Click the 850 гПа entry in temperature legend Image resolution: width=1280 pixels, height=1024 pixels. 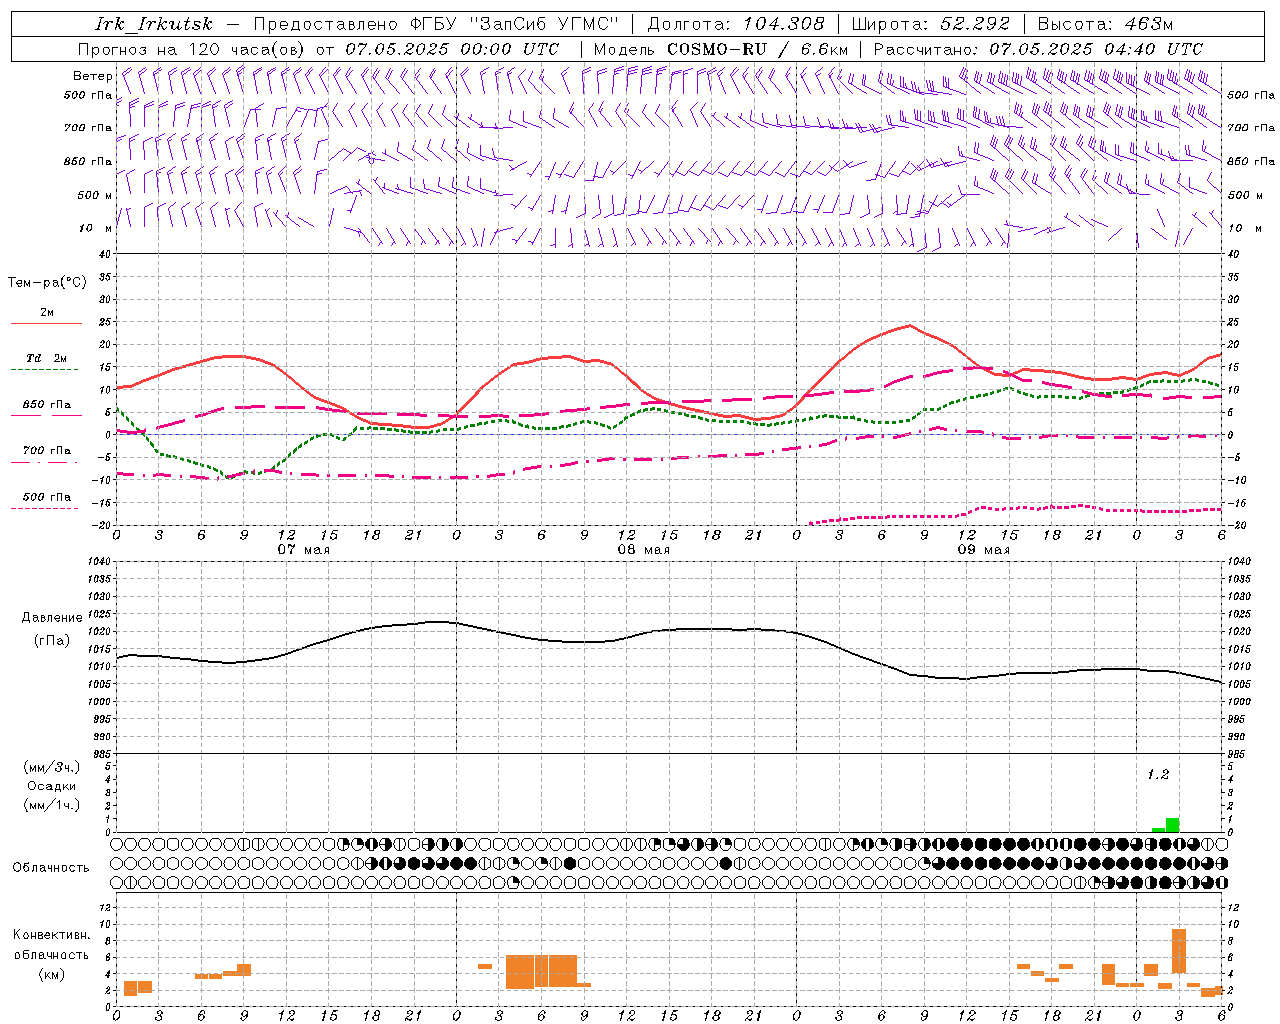[47, 405]
